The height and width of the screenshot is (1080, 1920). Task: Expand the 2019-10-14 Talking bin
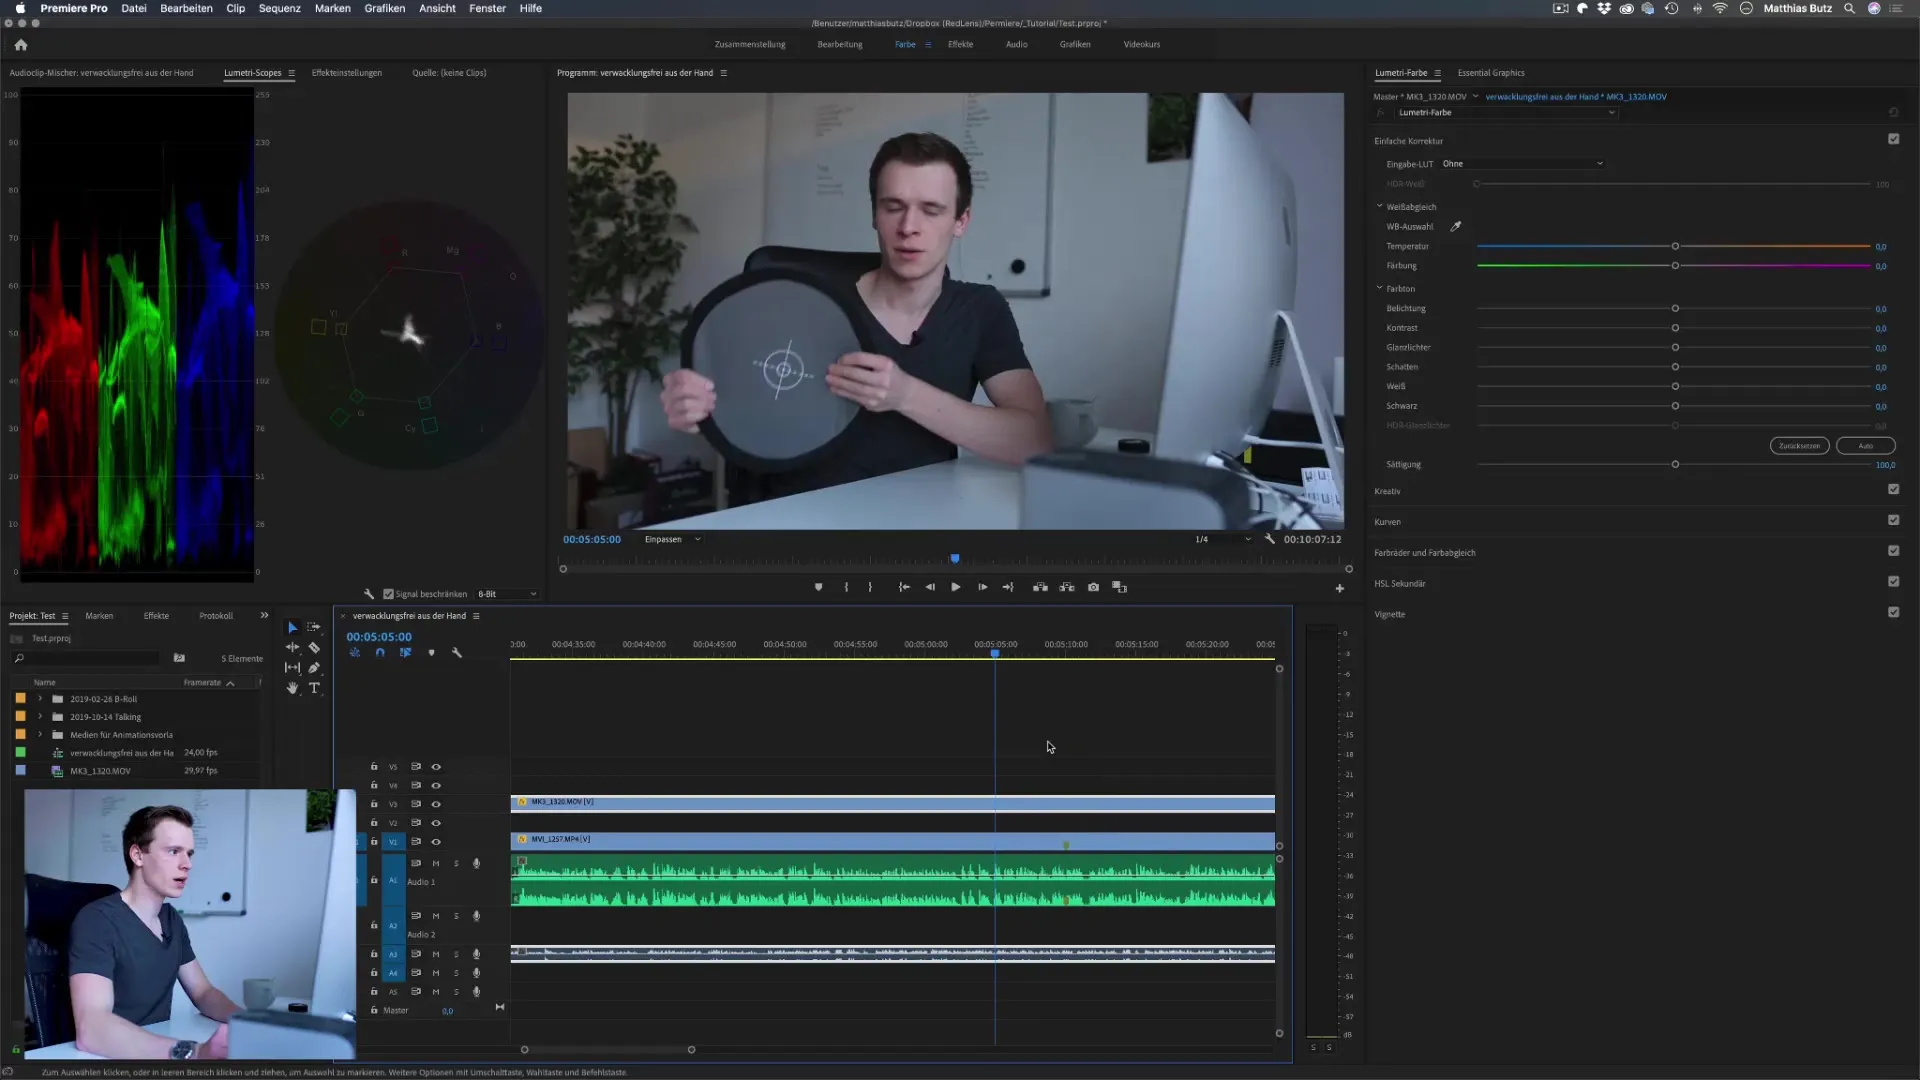click(x=40, y=717)
